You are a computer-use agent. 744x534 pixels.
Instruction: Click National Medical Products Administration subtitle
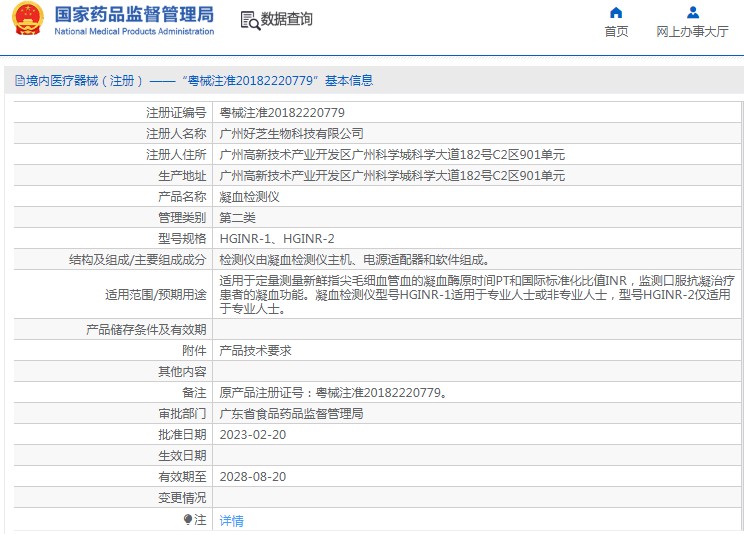(x=134, y=31)
